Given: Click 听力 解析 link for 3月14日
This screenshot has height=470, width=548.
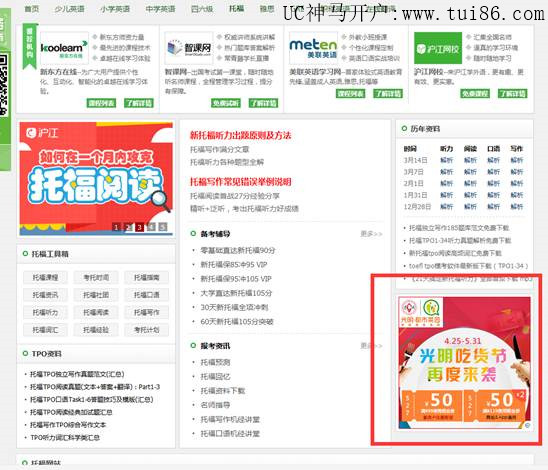Looking at the screenshot, I should [447, 160].
